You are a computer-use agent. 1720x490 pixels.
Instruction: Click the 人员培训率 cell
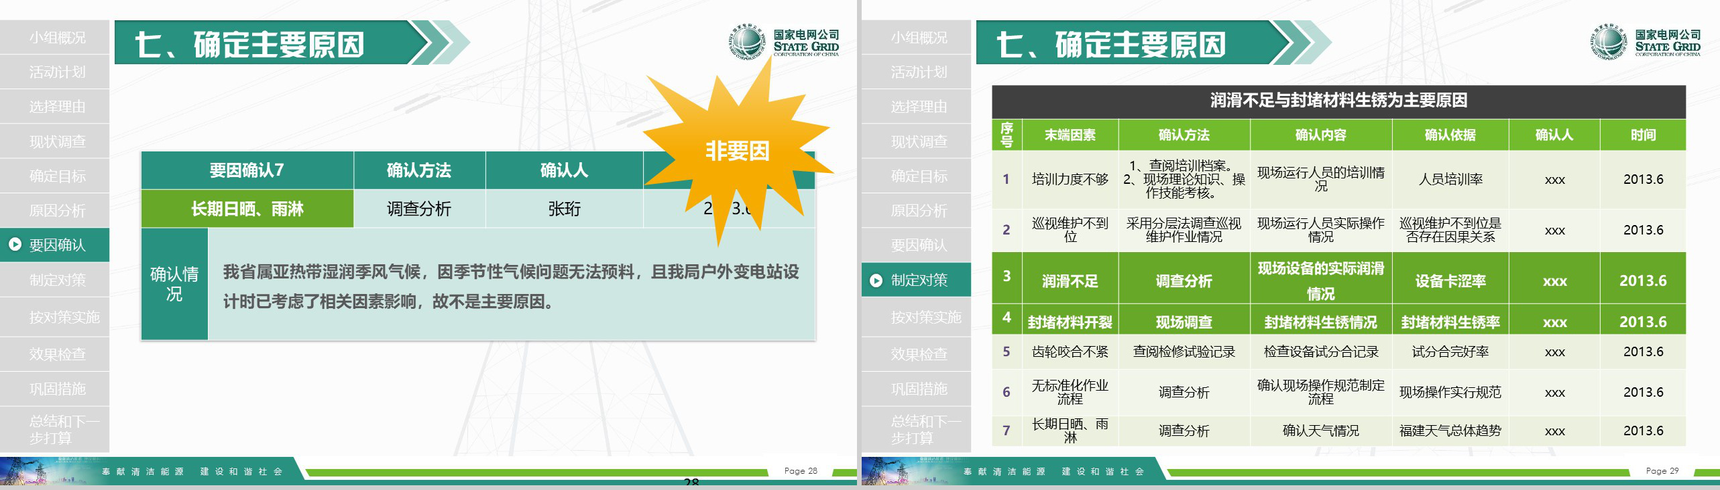[1450, 179]
